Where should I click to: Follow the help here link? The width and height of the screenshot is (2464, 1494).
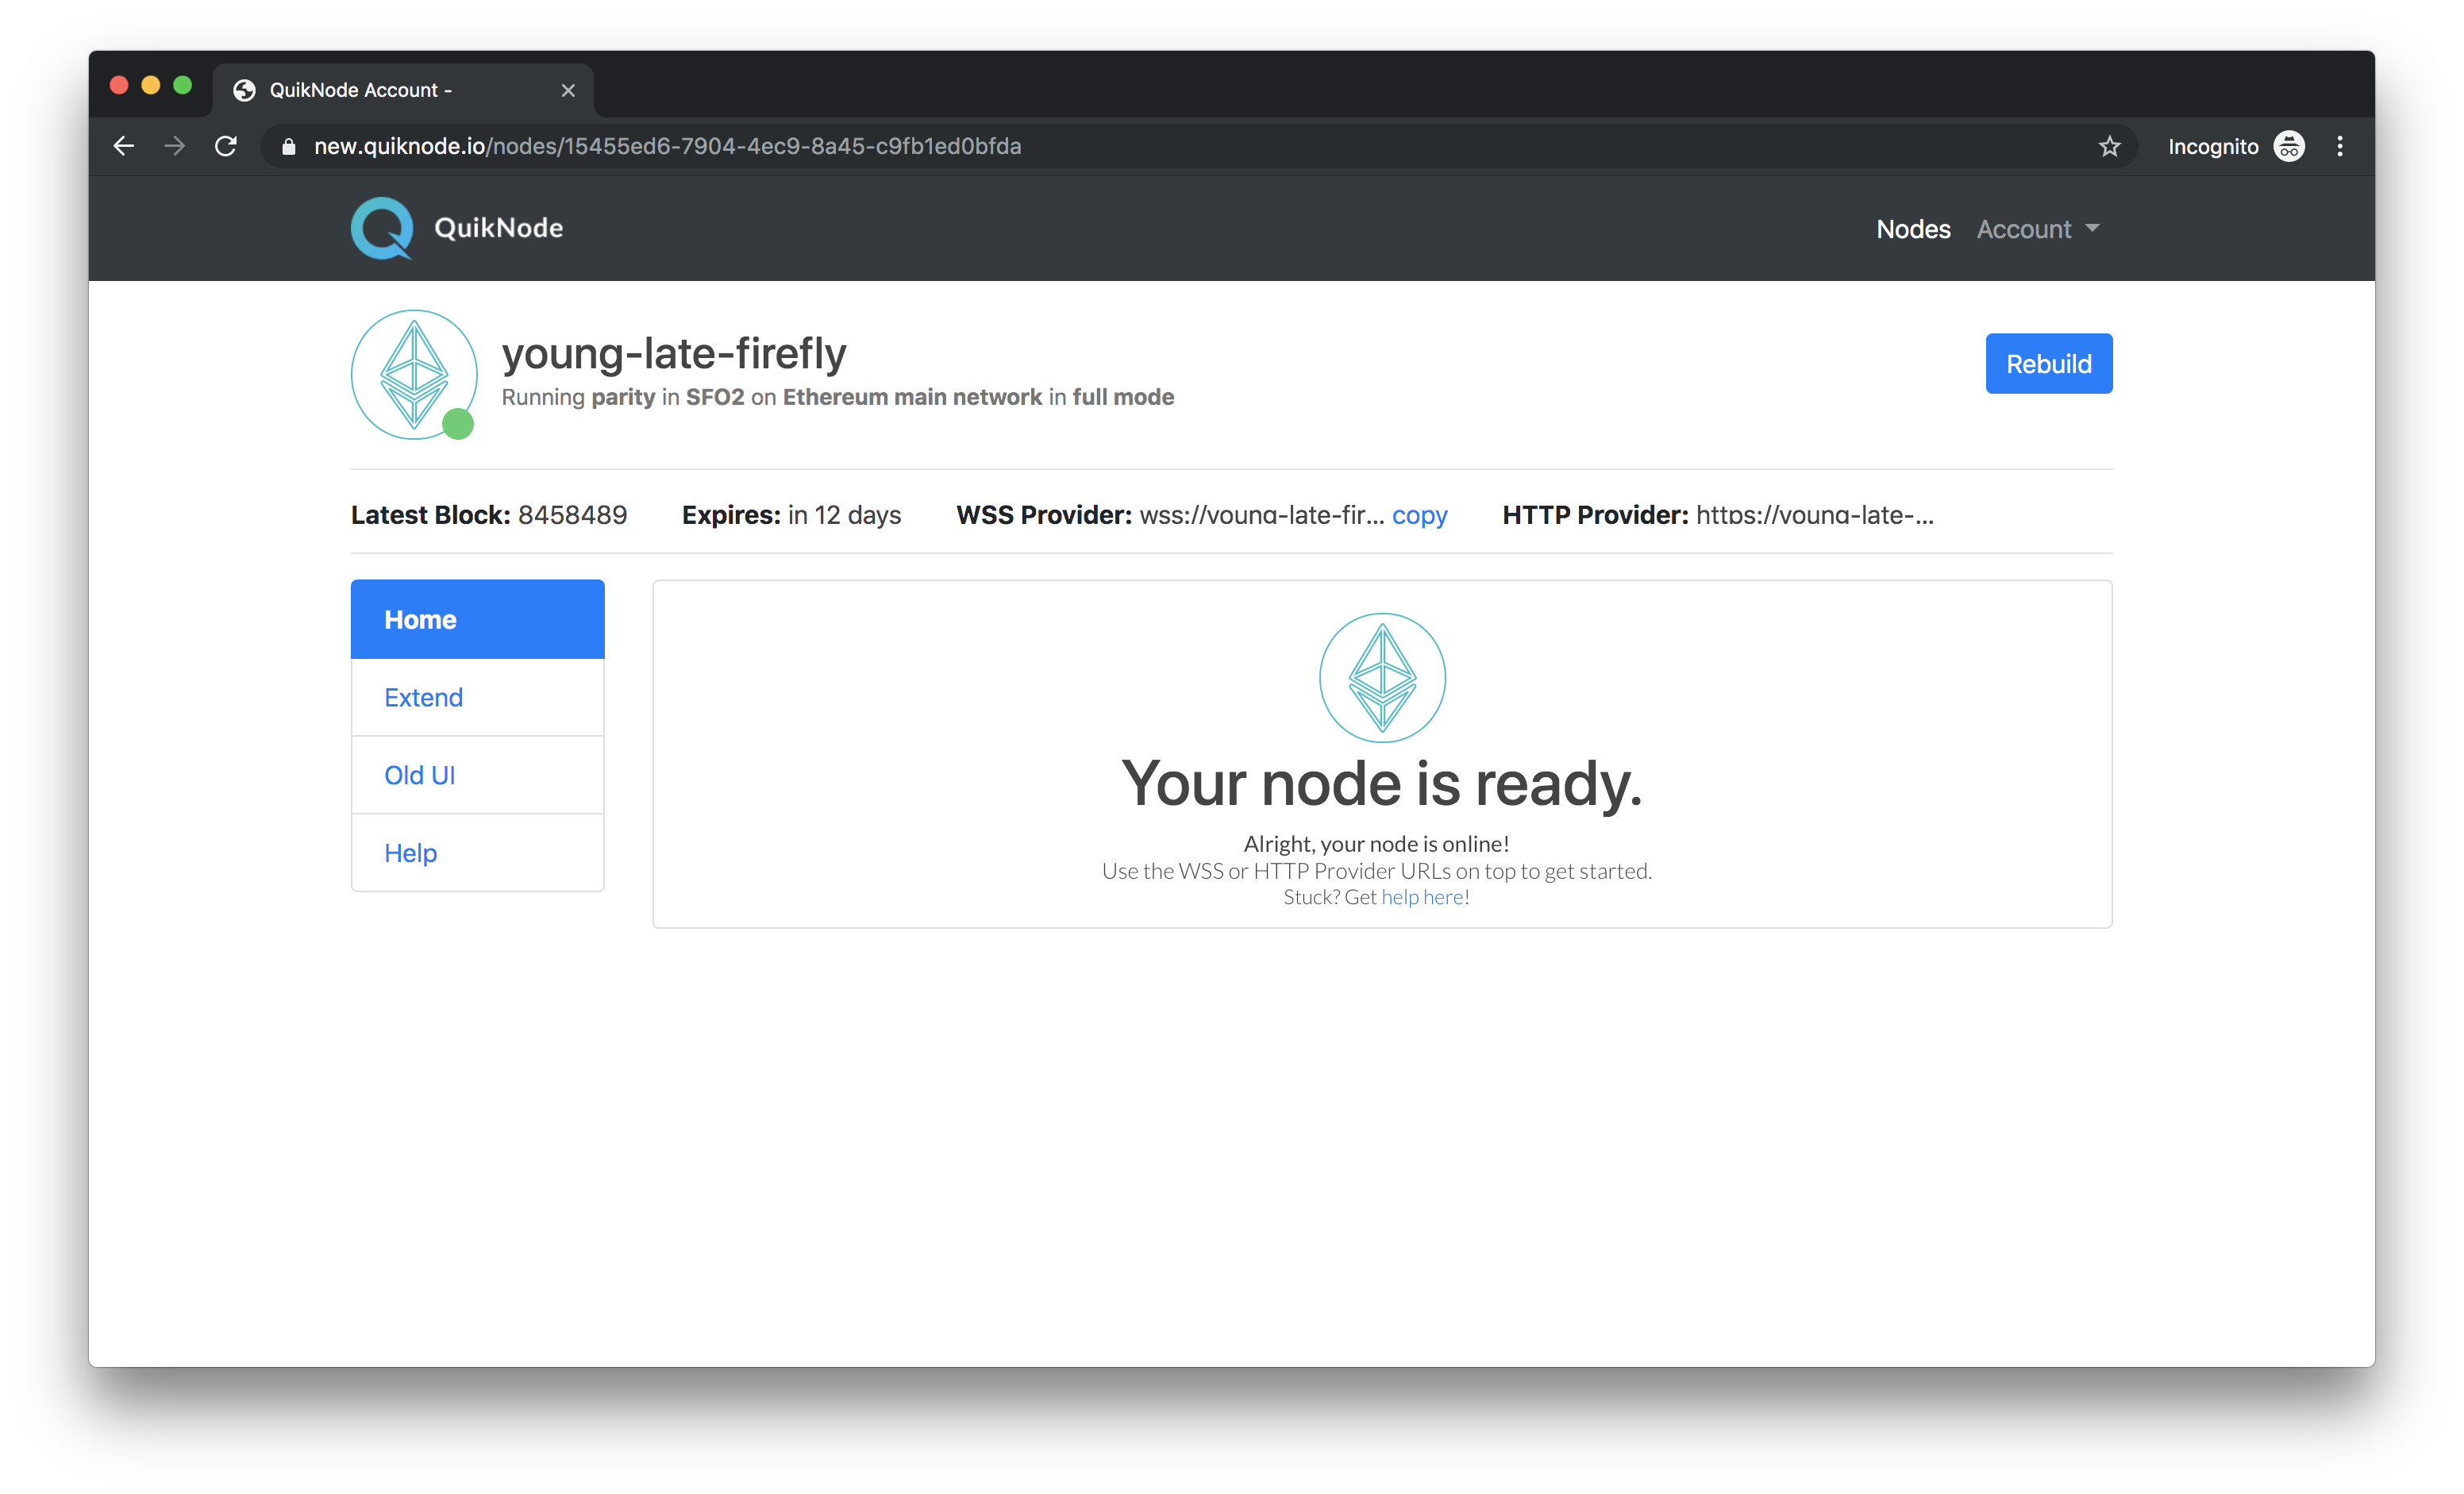coord(1422,897)
